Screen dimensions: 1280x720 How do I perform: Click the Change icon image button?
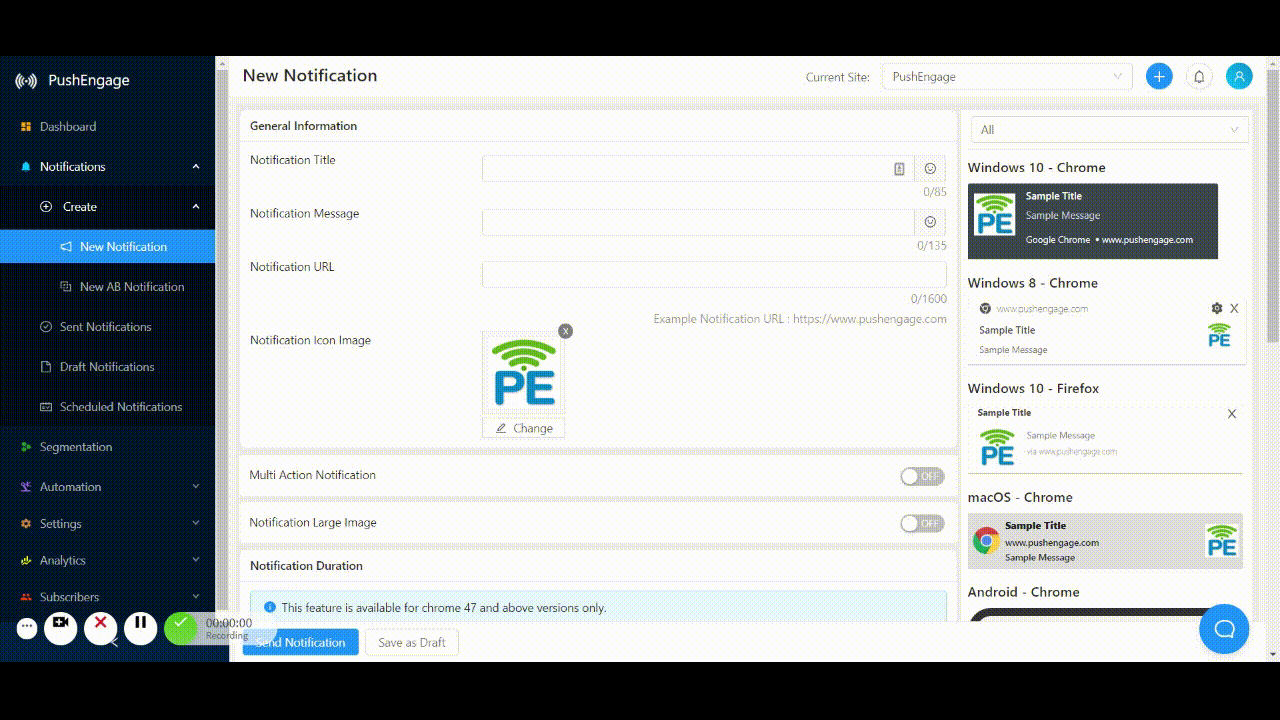tap(524, 428)
